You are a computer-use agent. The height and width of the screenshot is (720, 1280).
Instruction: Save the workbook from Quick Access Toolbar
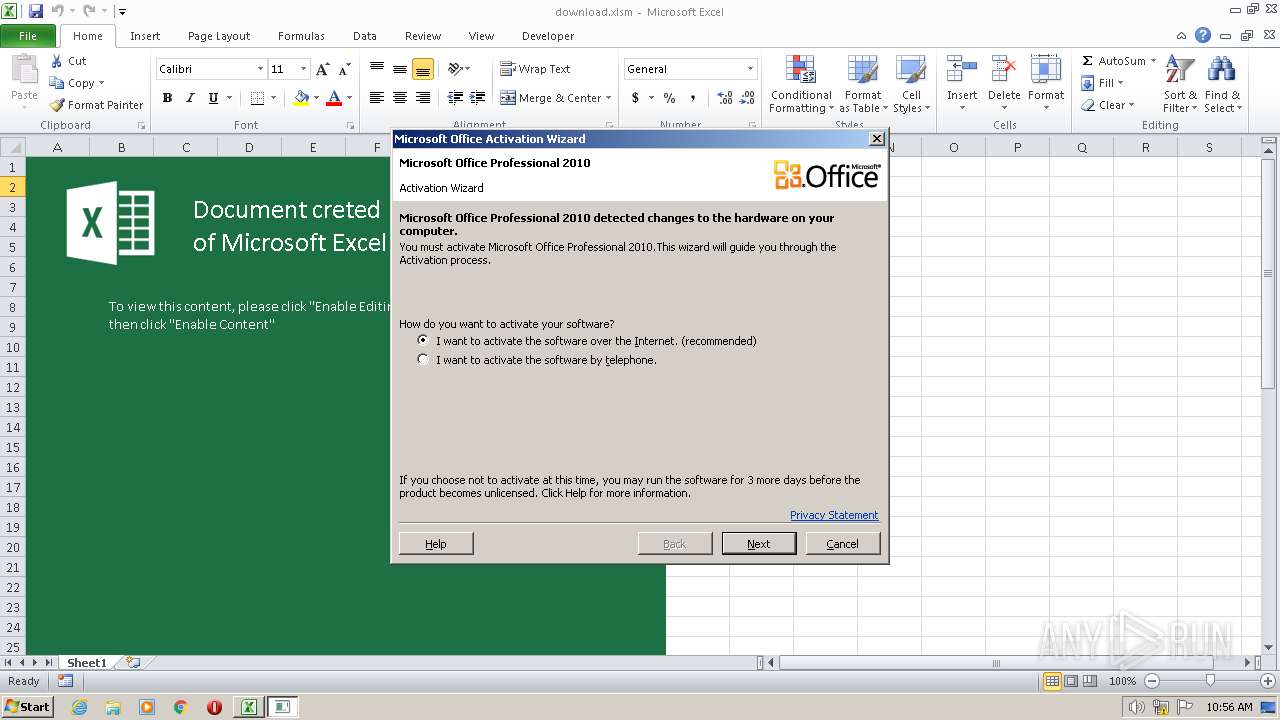click(36, 11)
